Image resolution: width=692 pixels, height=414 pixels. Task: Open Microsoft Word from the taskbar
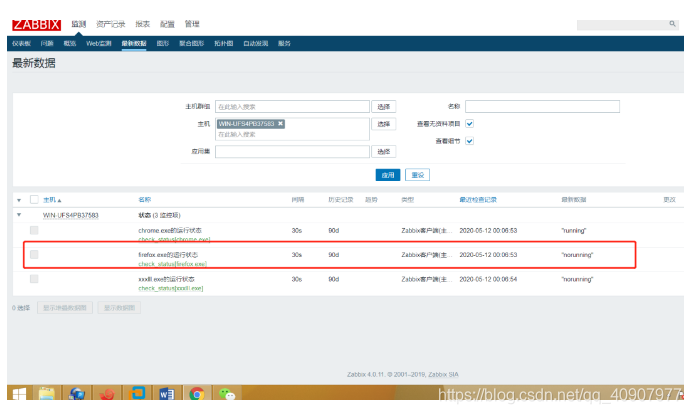coord(167,393)
